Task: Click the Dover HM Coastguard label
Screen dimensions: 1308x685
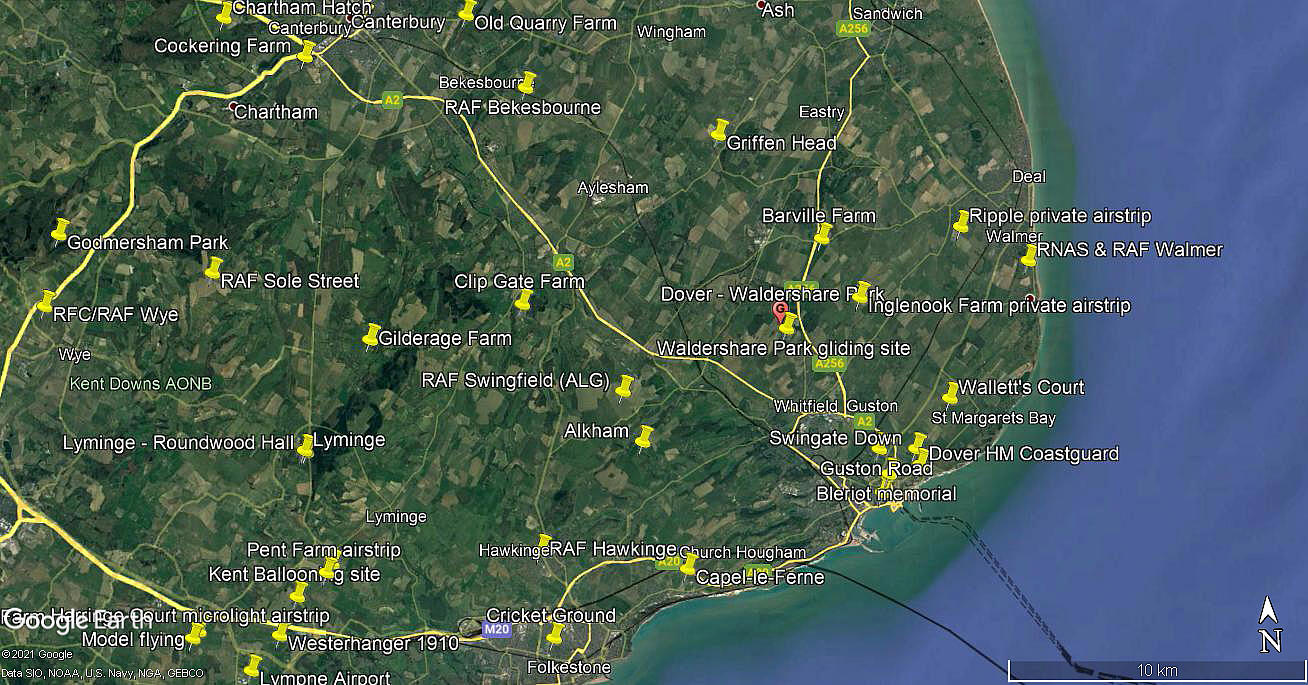Action: (x=1024, y=454)
